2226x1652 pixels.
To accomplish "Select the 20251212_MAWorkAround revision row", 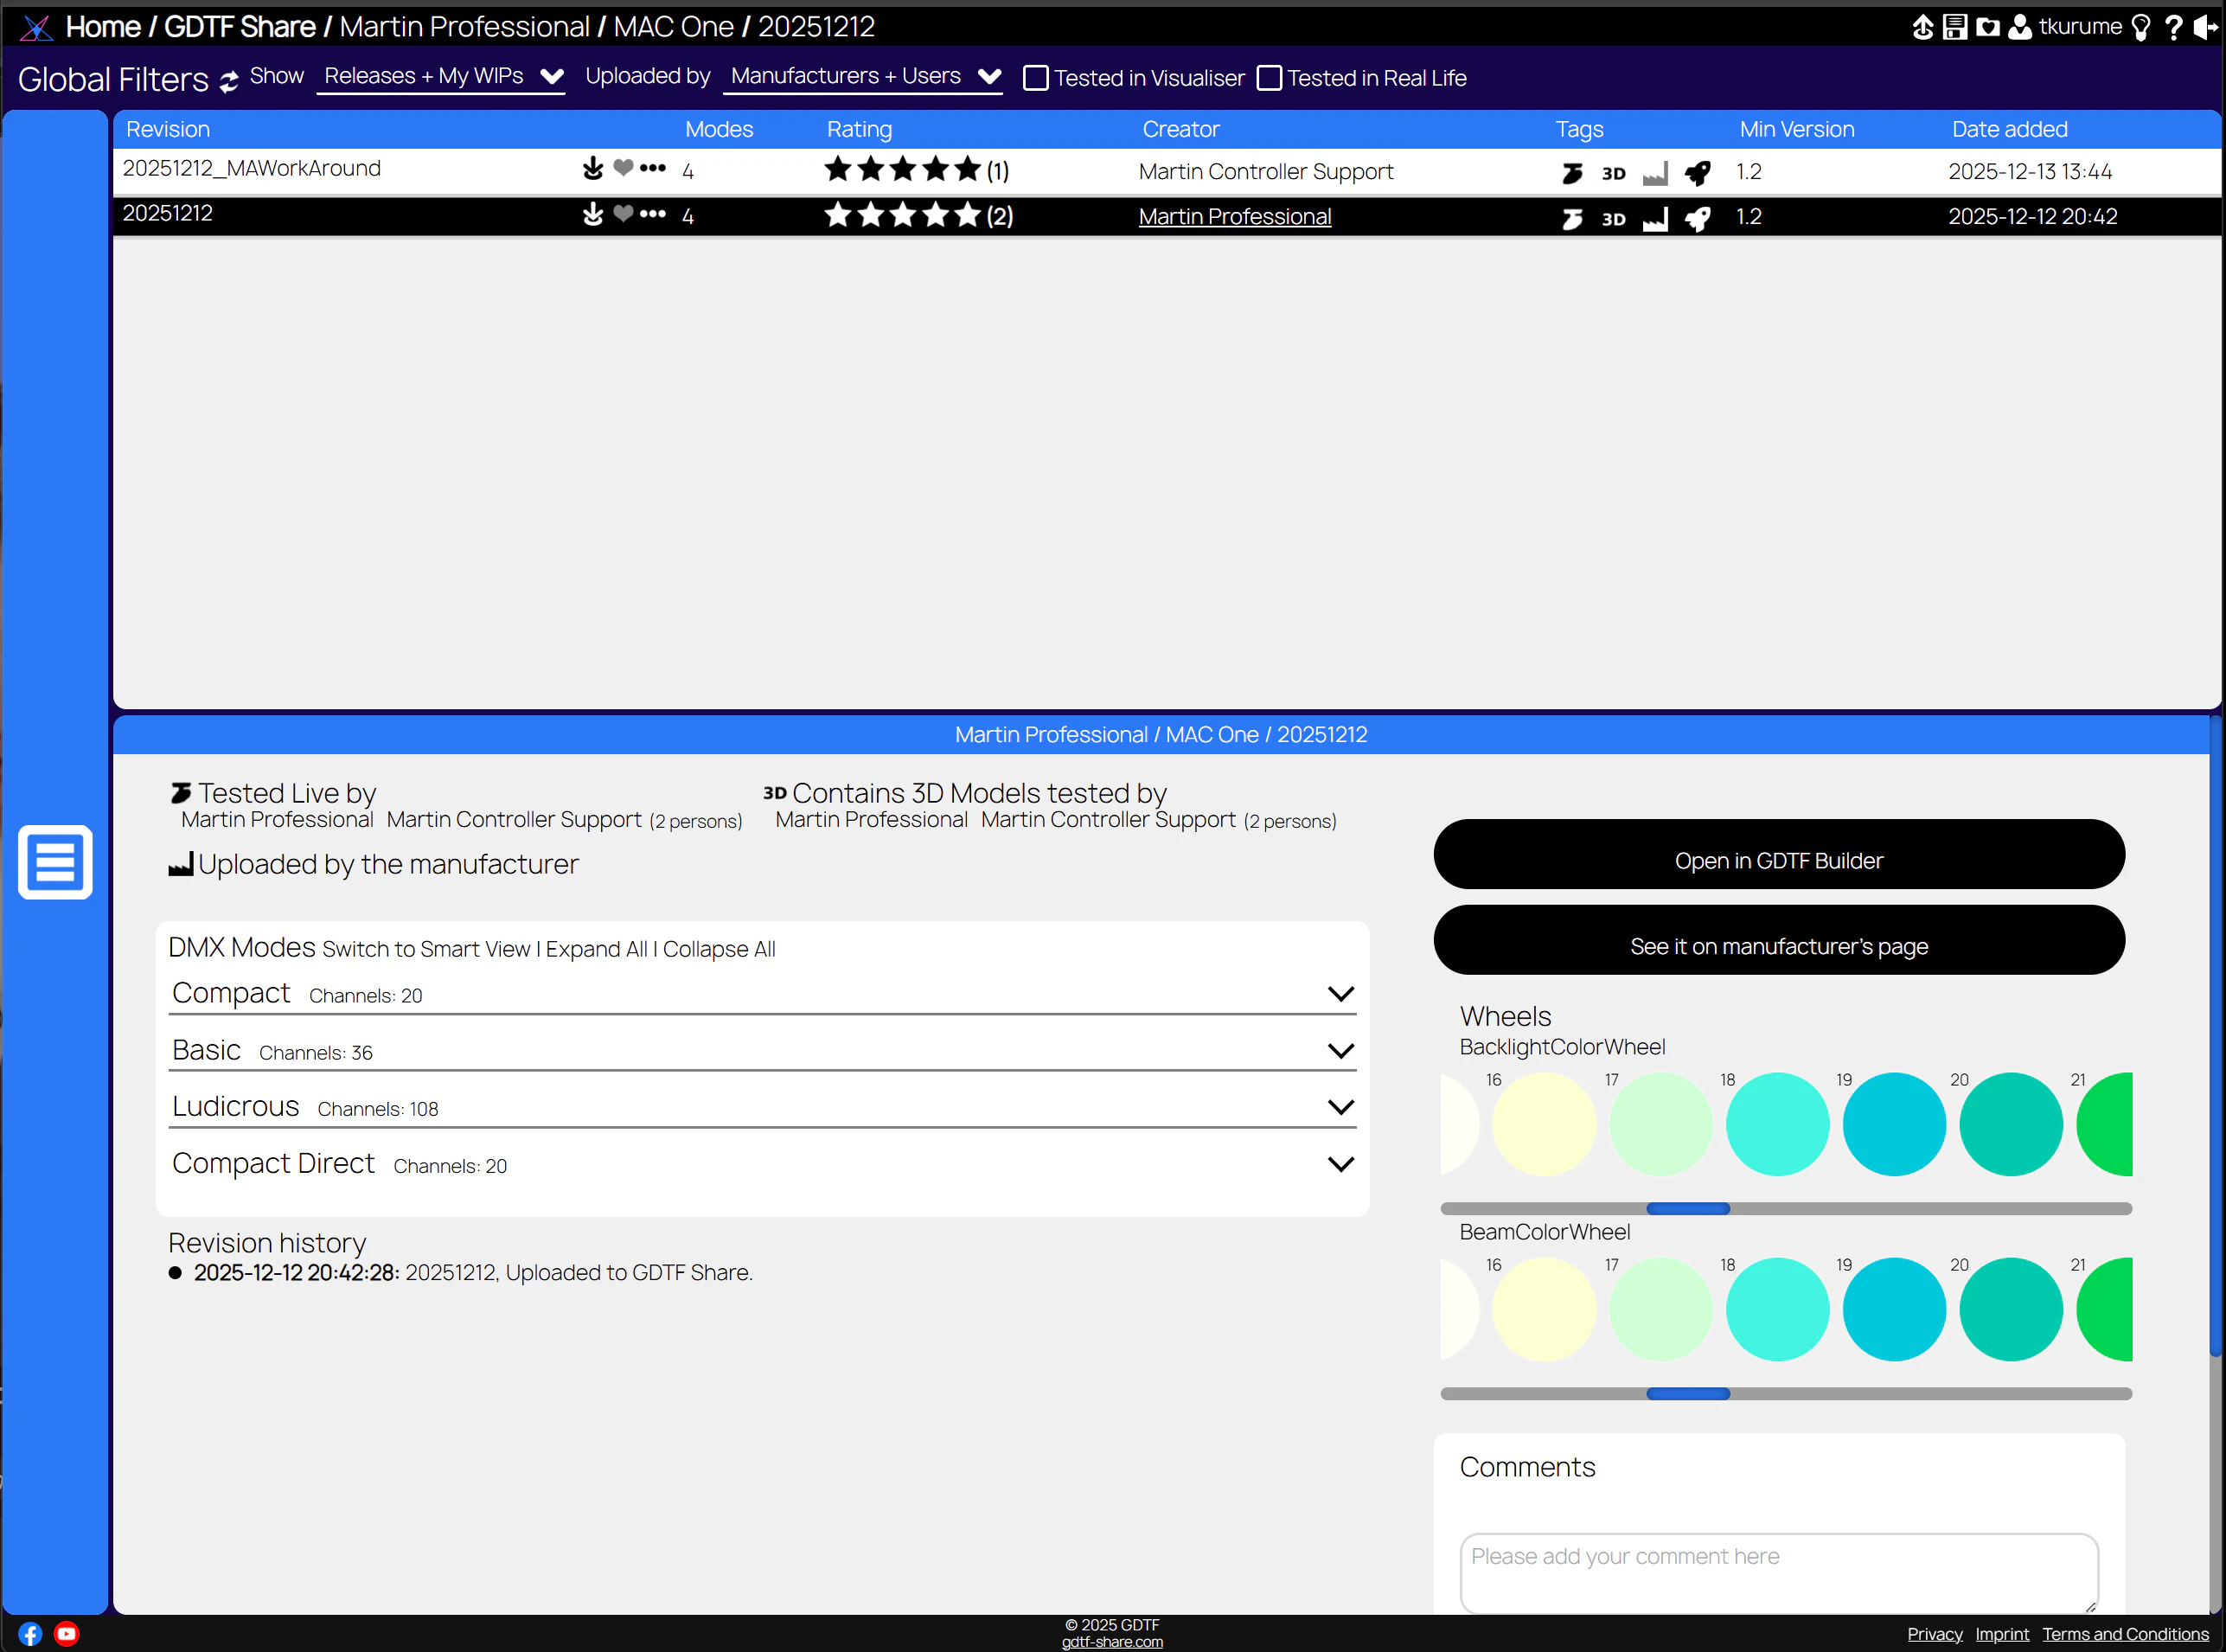I will tap(1166, 171).
